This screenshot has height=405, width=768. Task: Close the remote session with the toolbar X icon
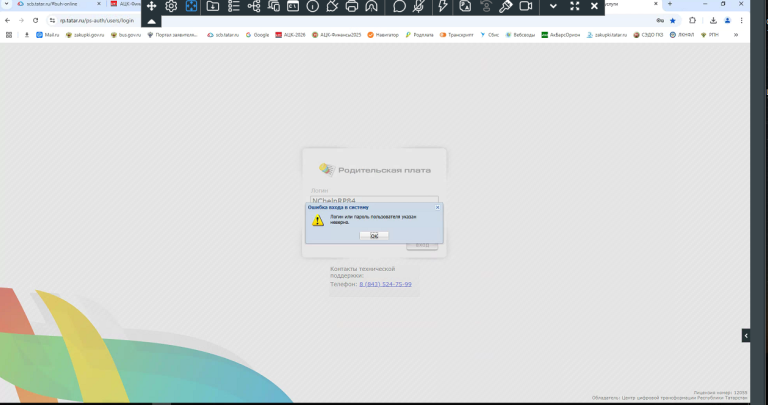pyautogui.click(x=594, y=6)
